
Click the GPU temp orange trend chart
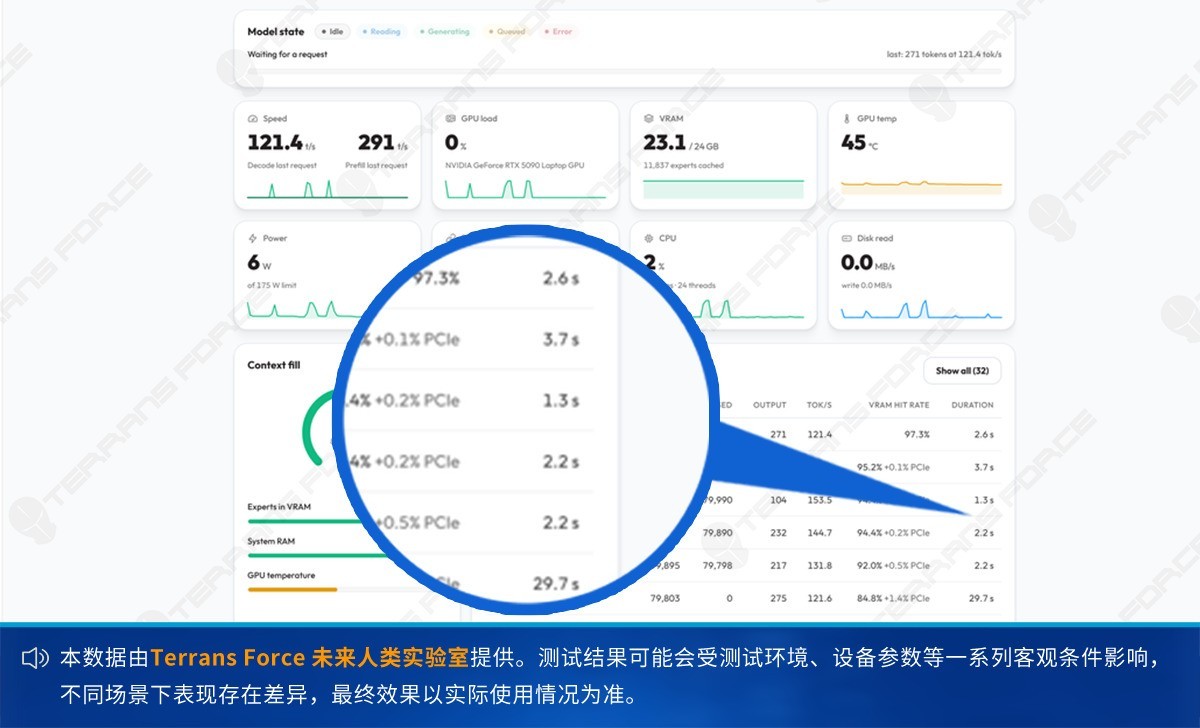click(x=921, y=185)
